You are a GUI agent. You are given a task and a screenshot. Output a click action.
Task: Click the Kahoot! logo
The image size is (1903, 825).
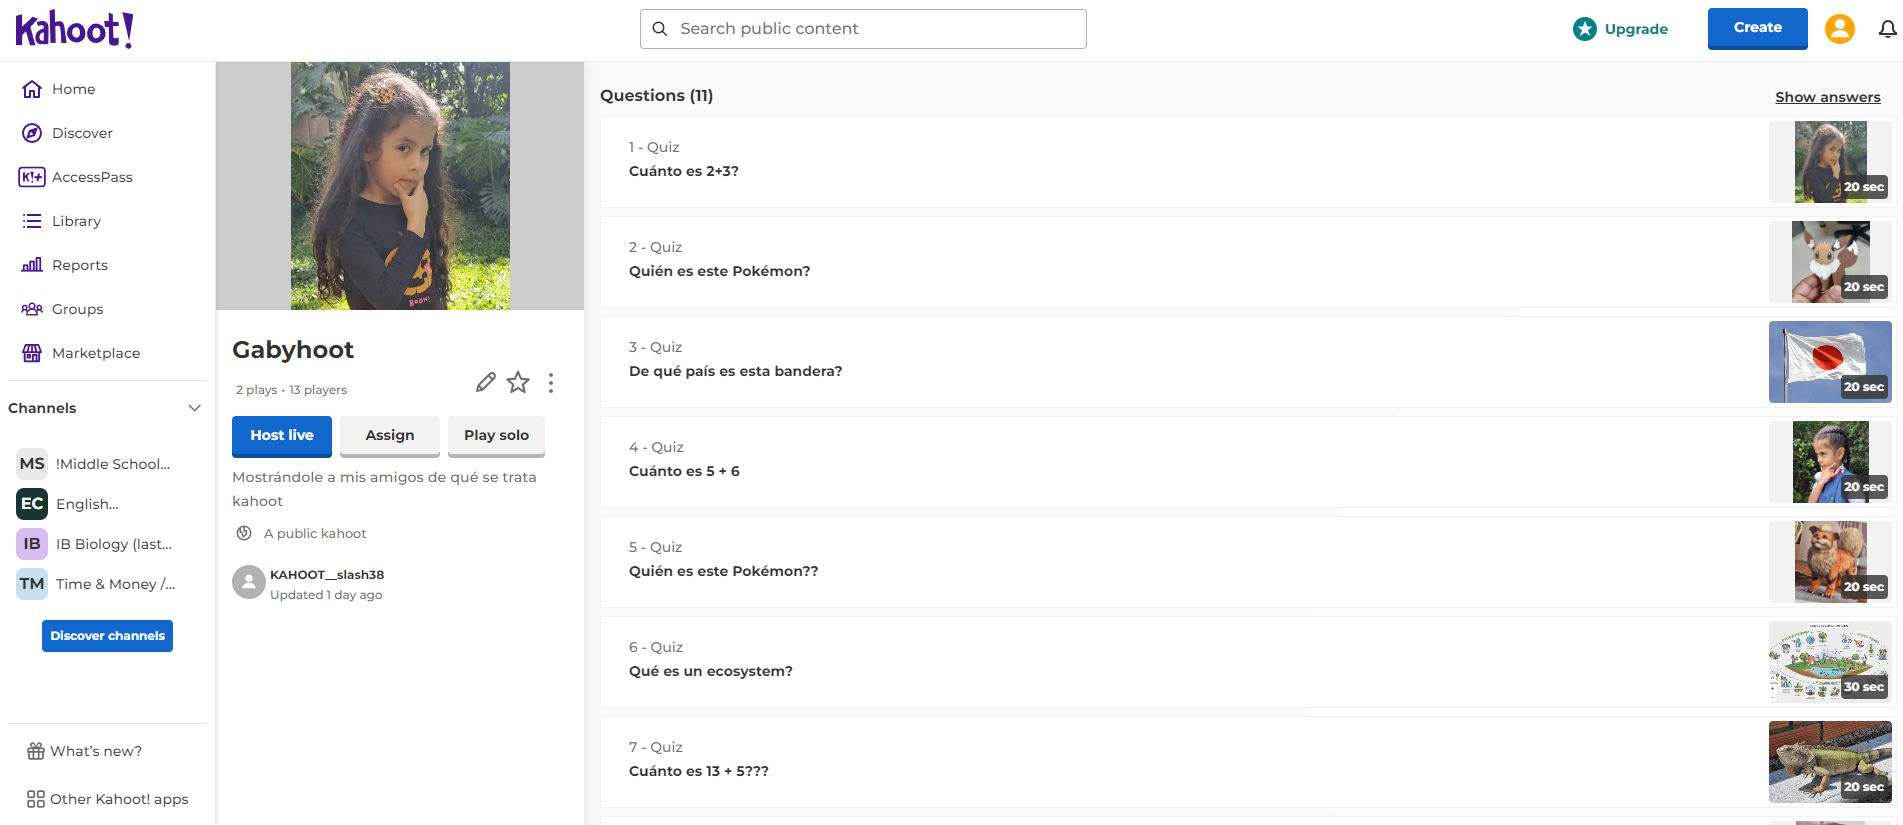74,29
